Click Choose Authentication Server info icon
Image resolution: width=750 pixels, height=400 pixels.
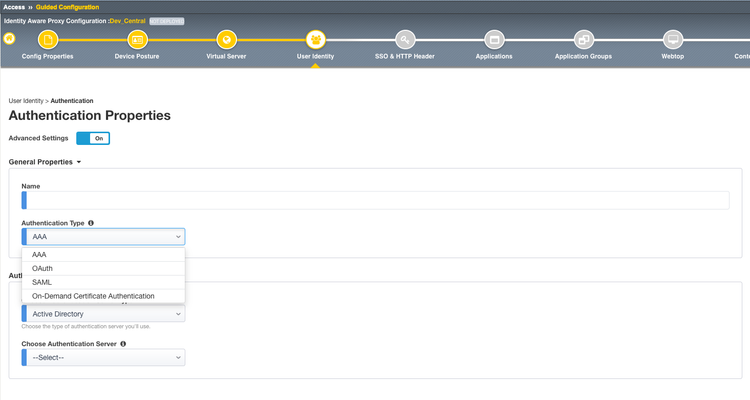click(x=123, y=344)
